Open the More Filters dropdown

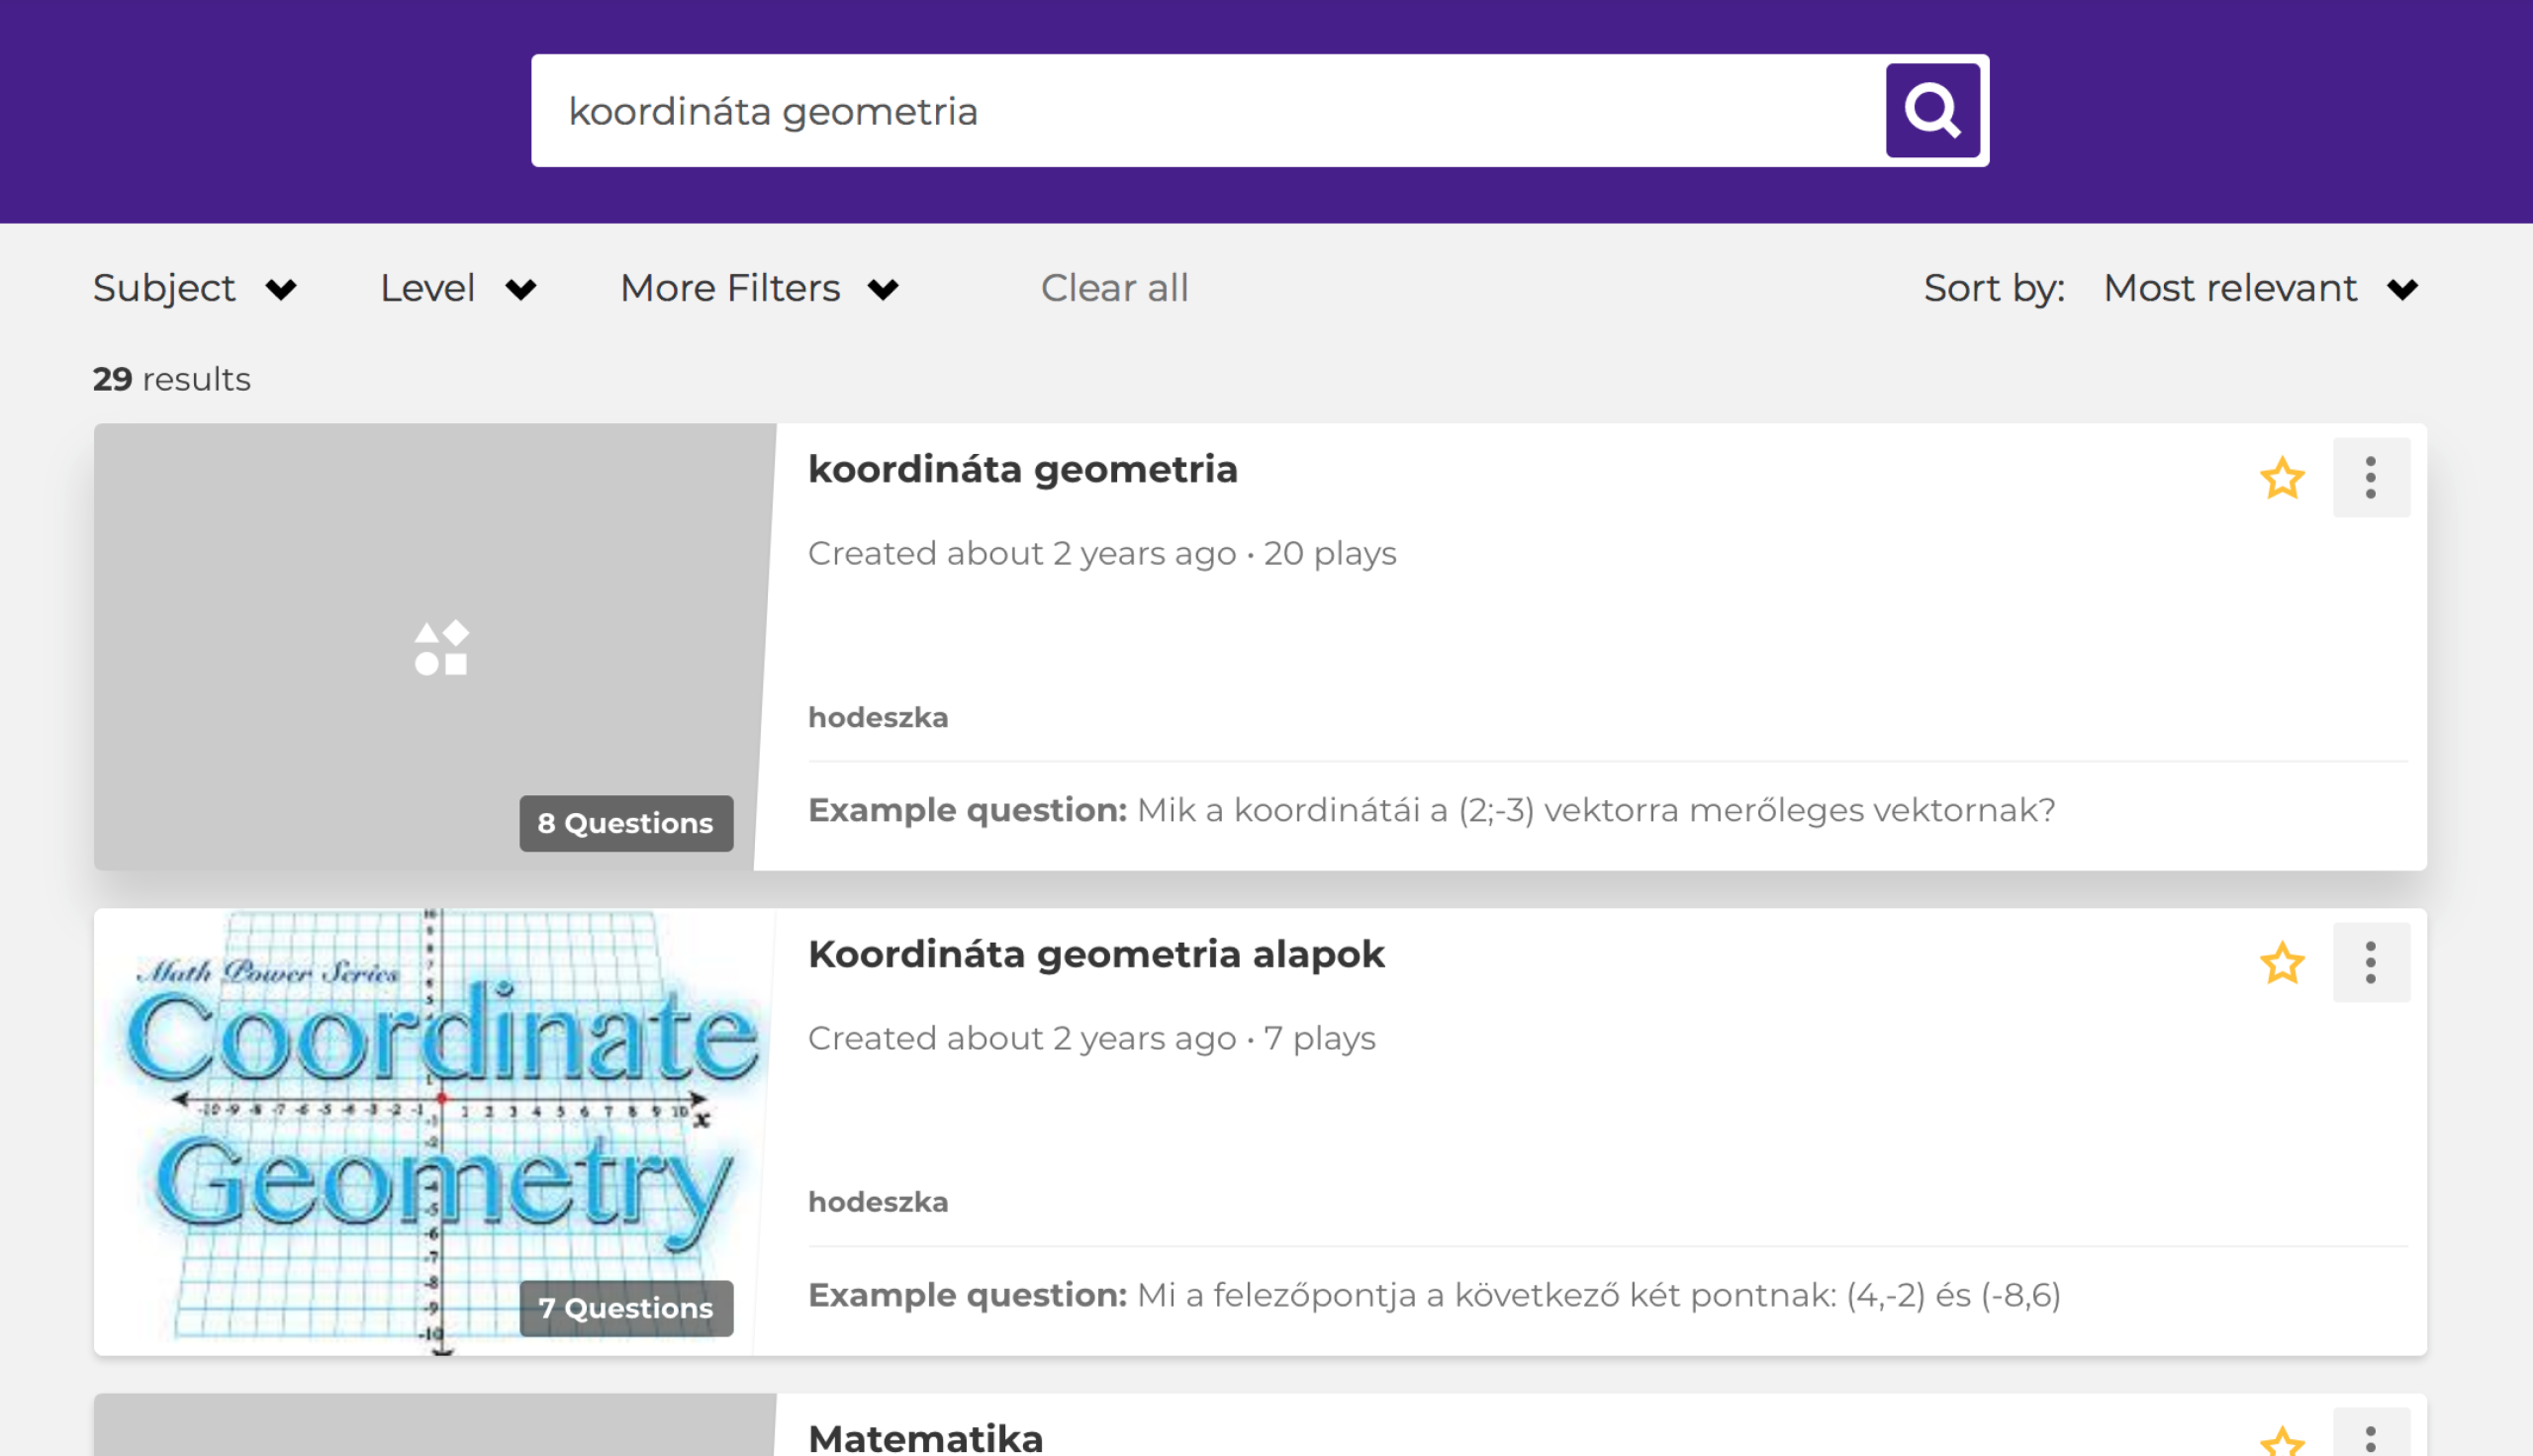[759, 289]
